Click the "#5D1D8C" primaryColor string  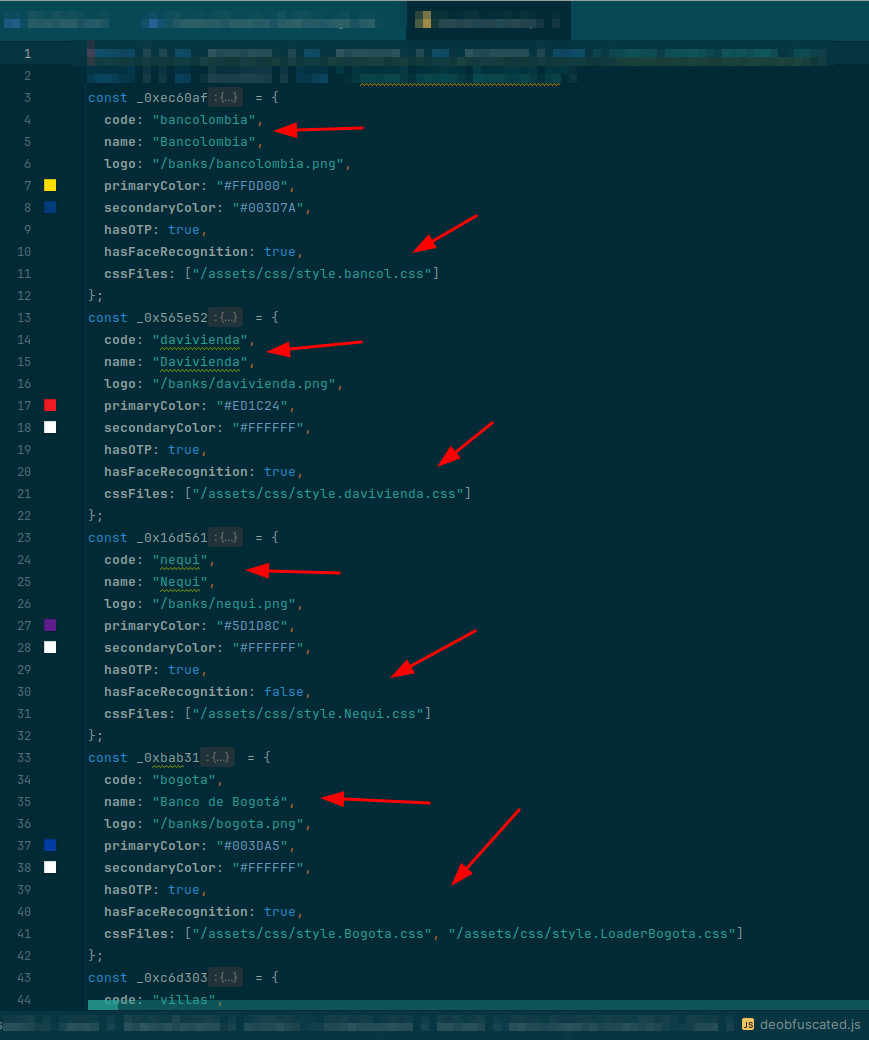252,626
